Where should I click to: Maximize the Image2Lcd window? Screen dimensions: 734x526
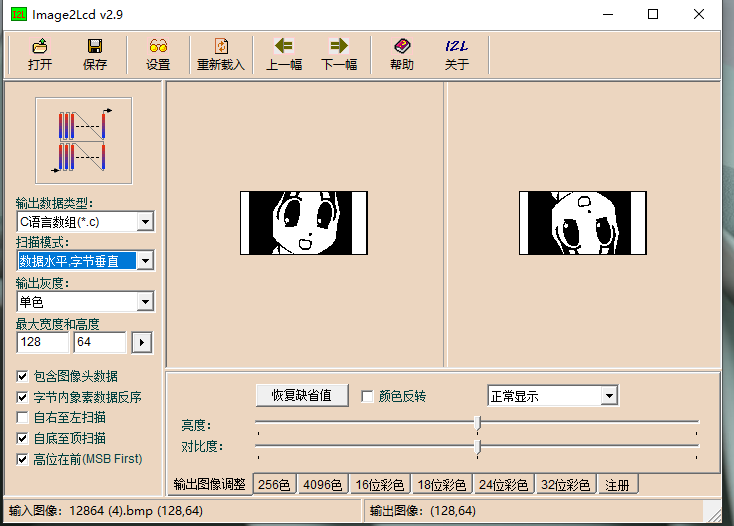click(653, 14)
